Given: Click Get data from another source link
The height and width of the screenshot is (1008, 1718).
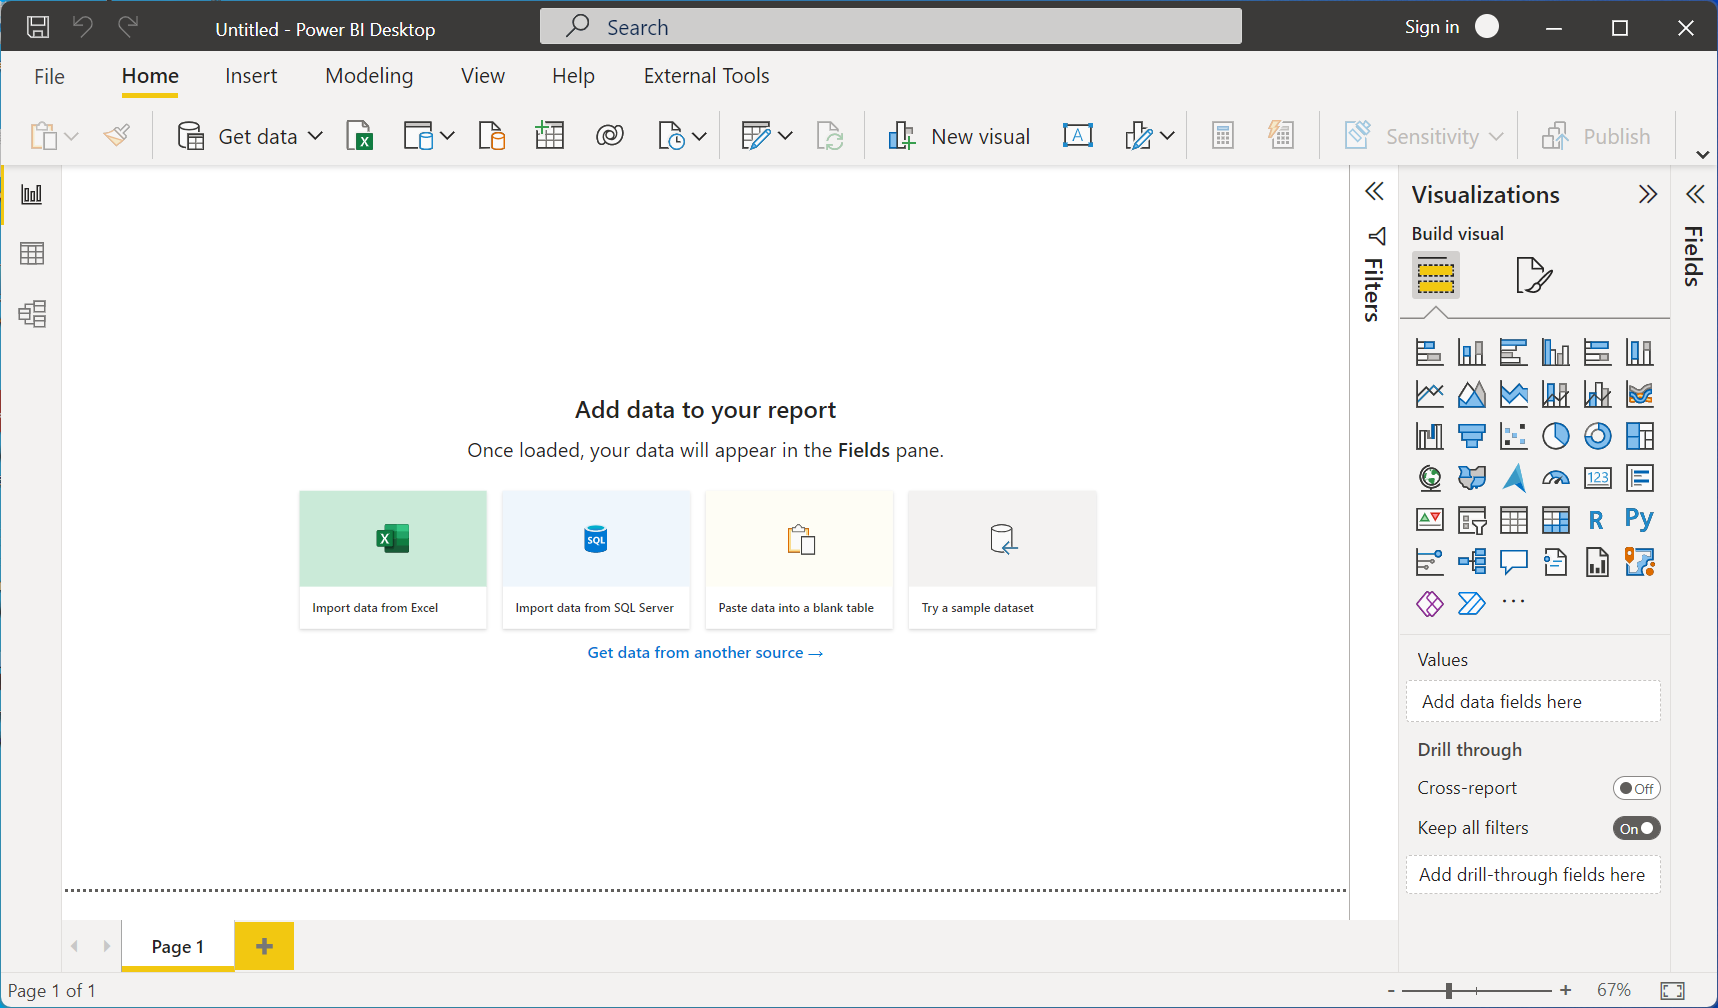Looking at the screenshot, I should point(705,652).
